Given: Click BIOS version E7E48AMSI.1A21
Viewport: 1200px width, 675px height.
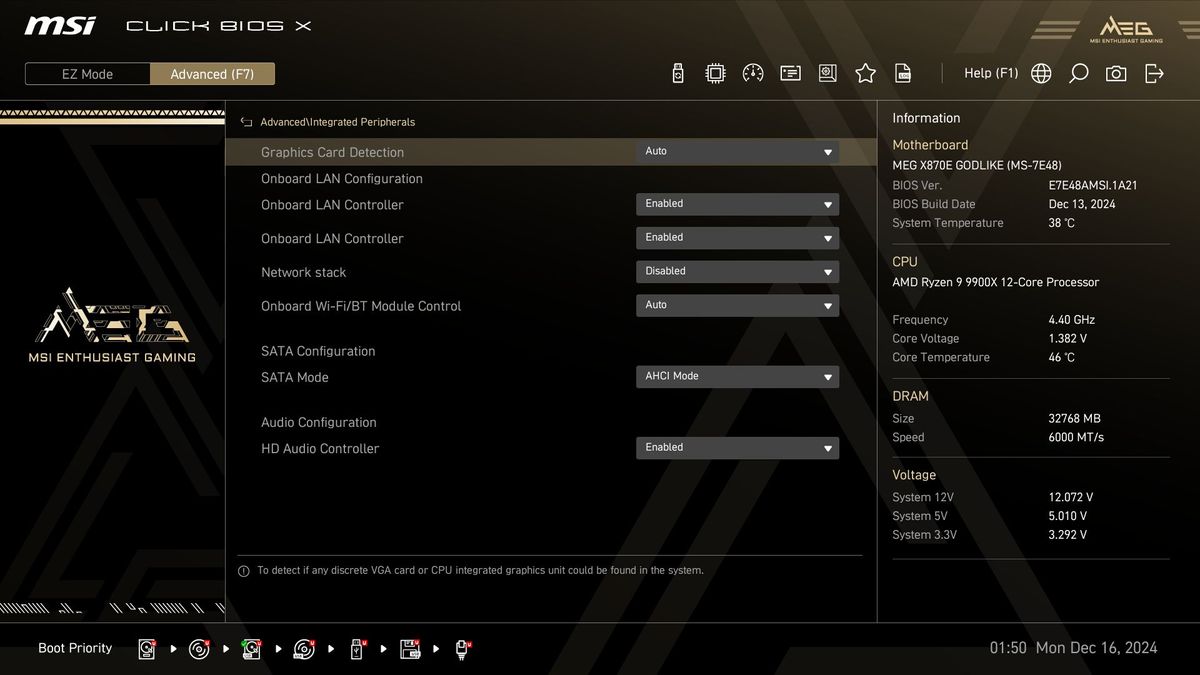Looking at the screenshot, I should click(1093, 185).
